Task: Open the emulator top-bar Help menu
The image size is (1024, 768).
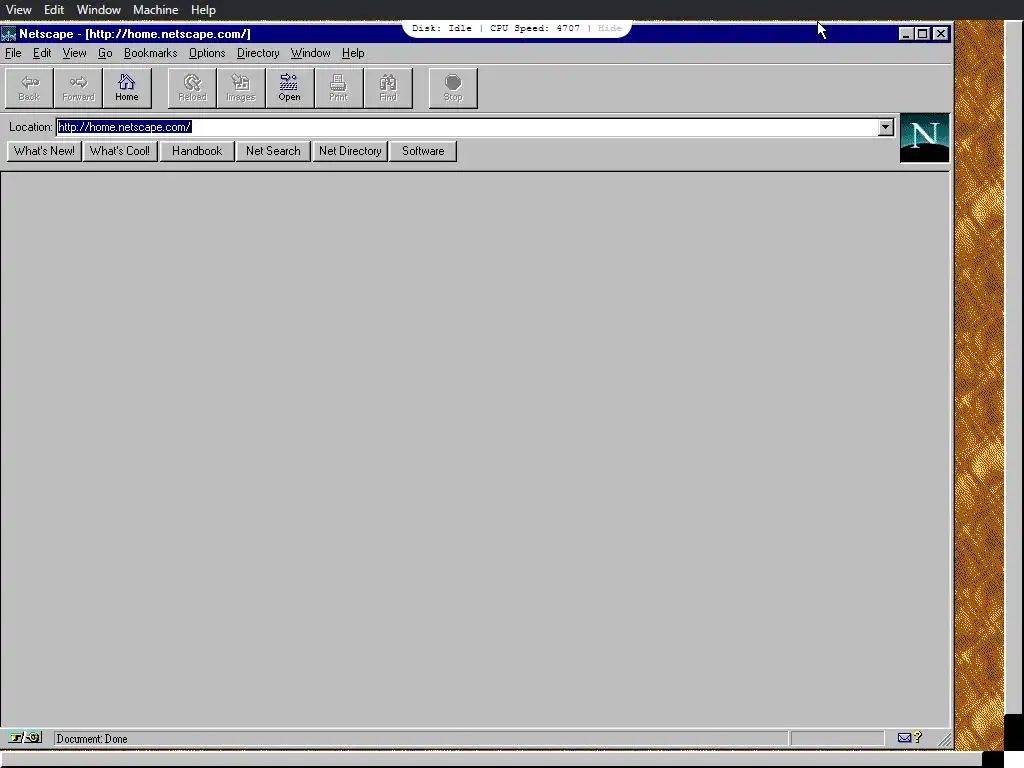Action: pos(203,10)
